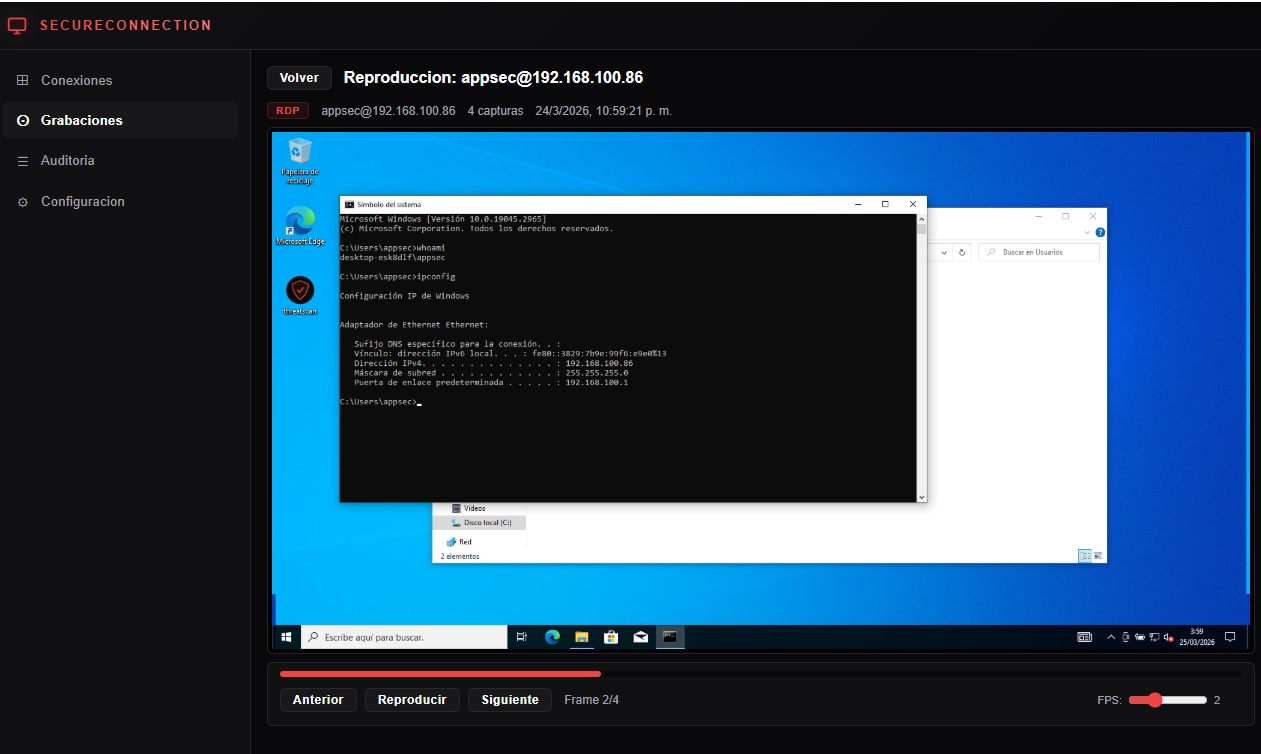The image size is (1261, 754).
Task: Open the Configuracion sidebar item
Action: pos(120,201)
